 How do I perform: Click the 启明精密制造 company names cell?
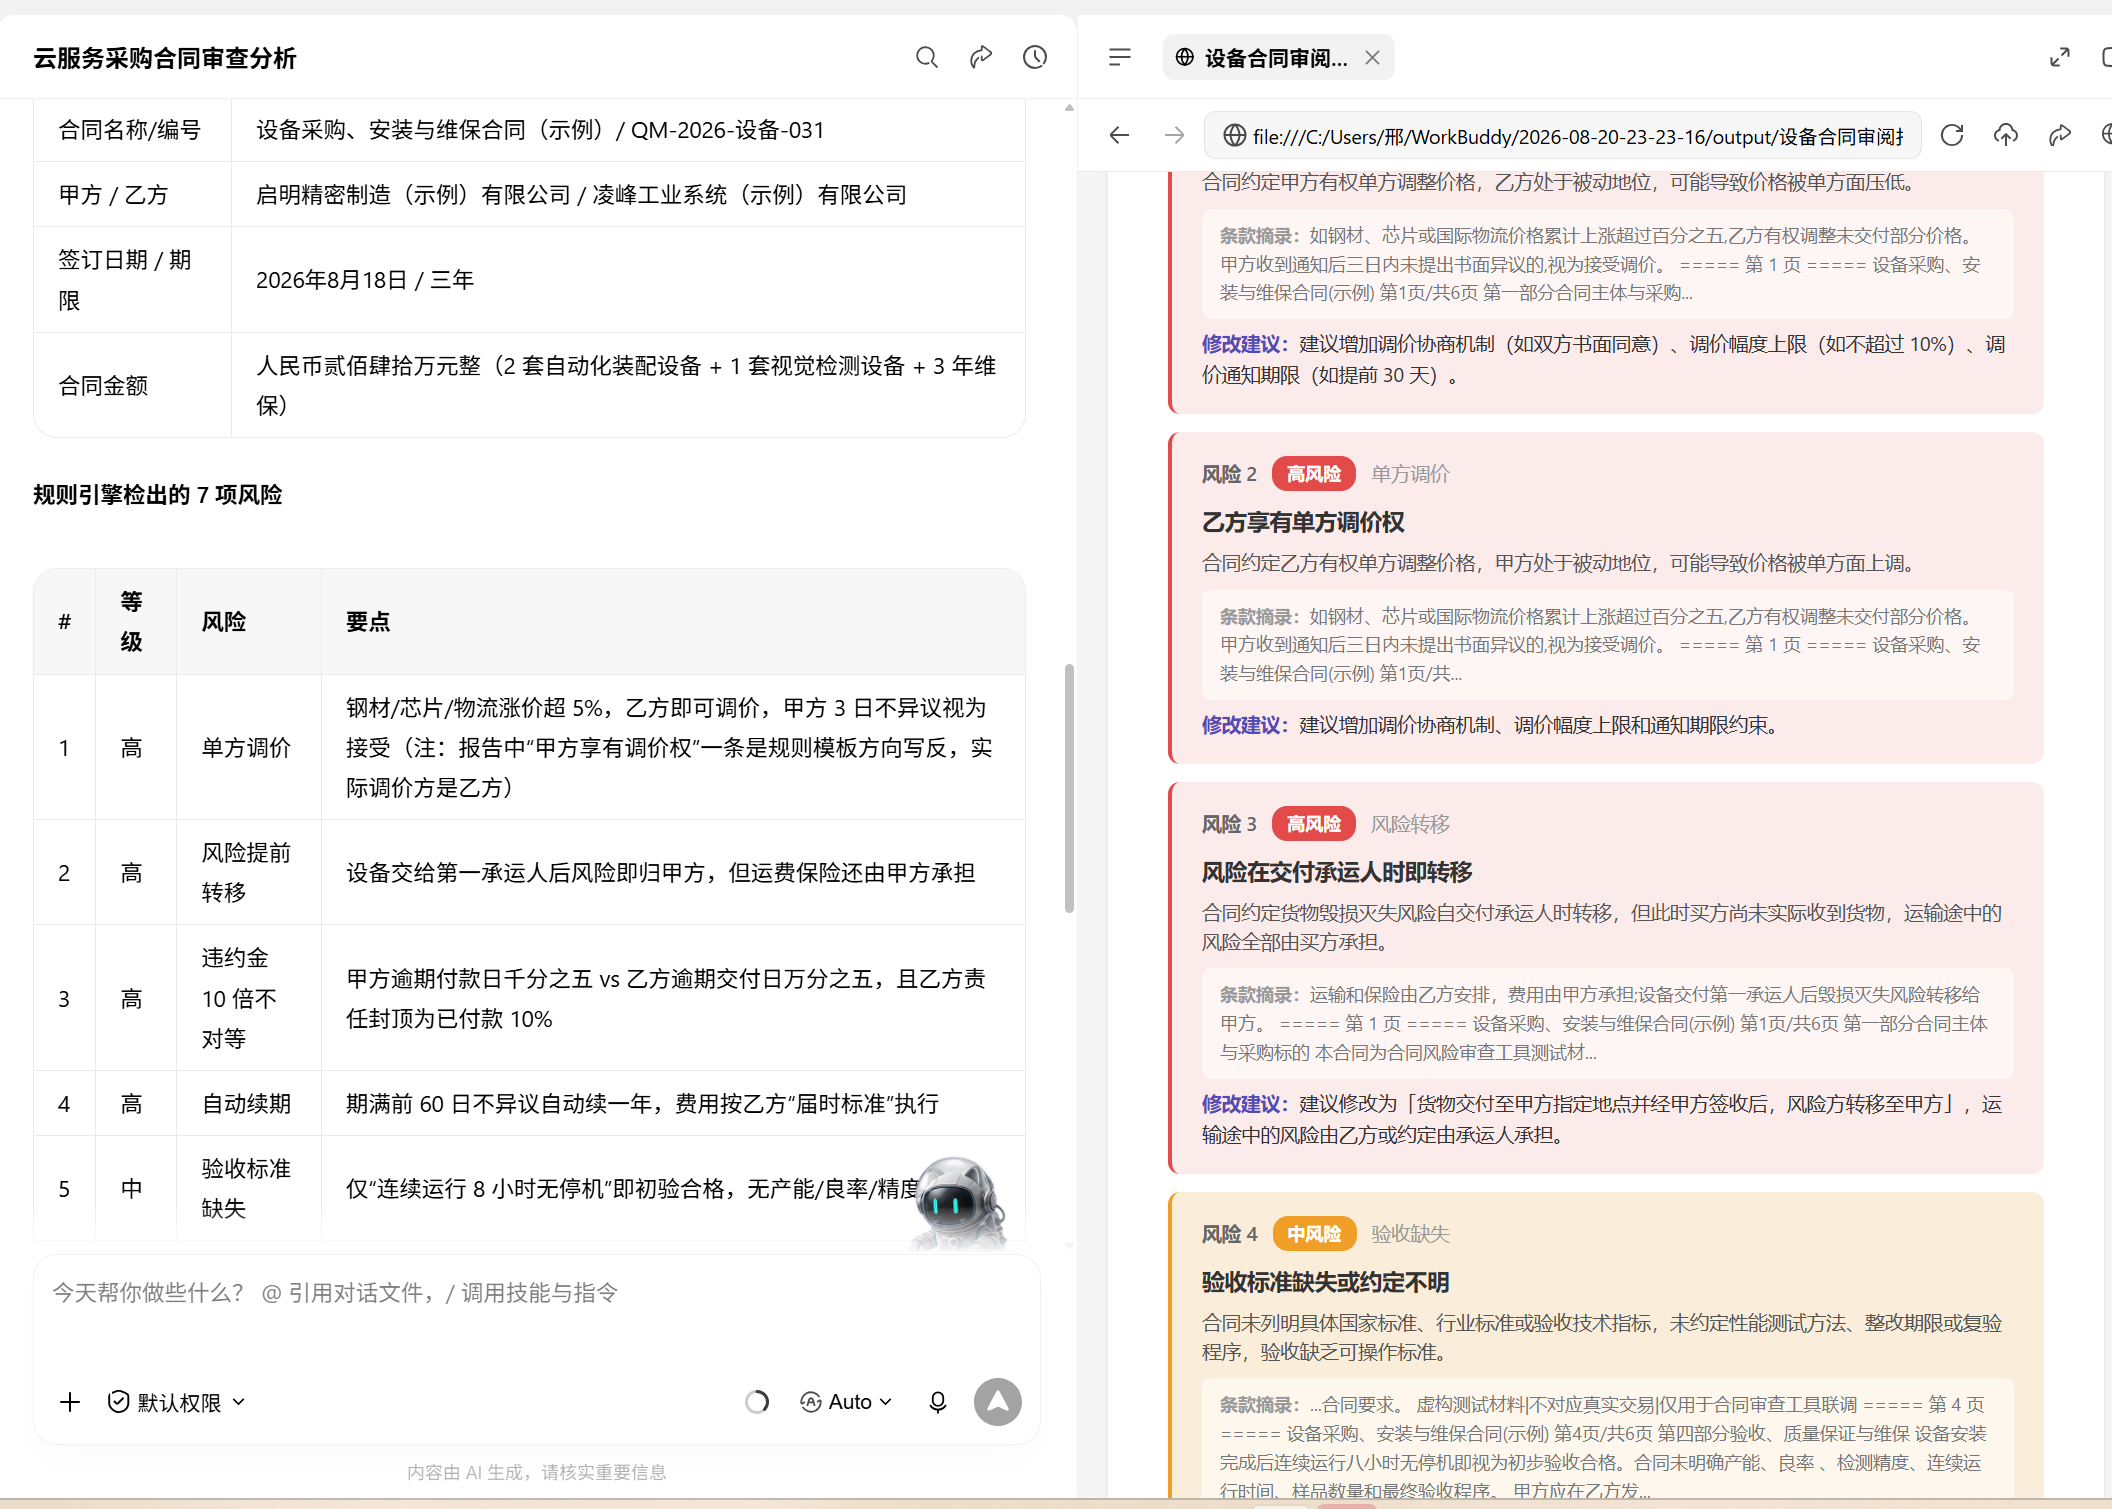coord(628,194)
